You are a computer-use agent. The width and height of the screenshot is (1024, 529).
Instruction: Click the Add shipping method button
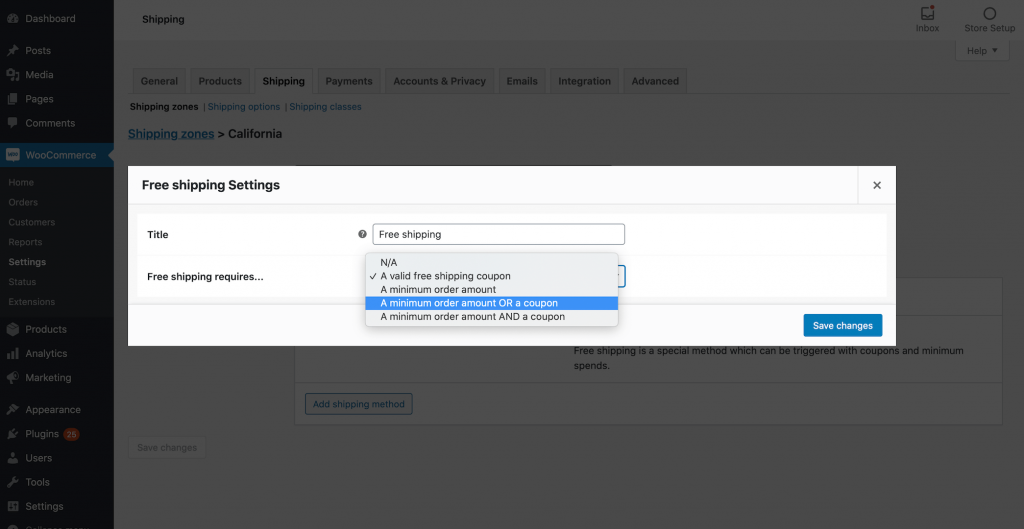(x=358, y=404)
